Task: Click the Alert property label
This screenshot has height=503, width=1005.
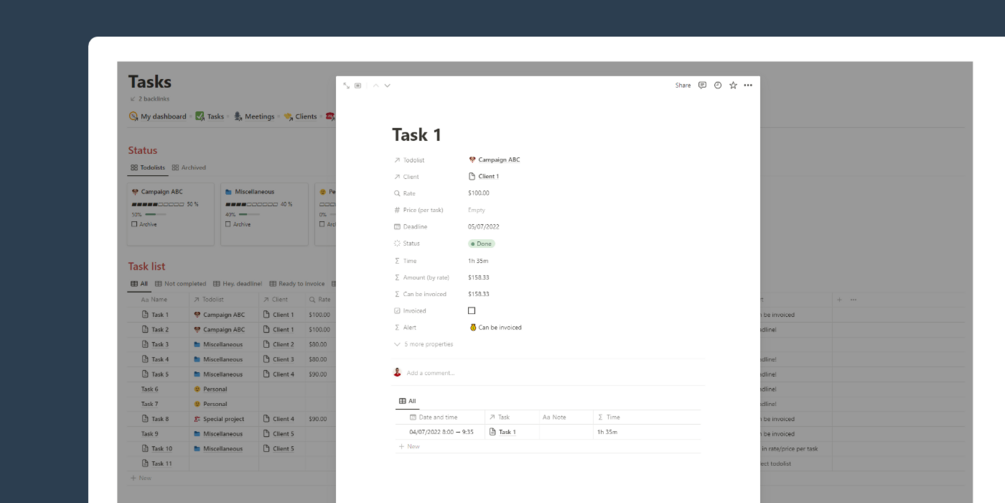Action: 404,327
